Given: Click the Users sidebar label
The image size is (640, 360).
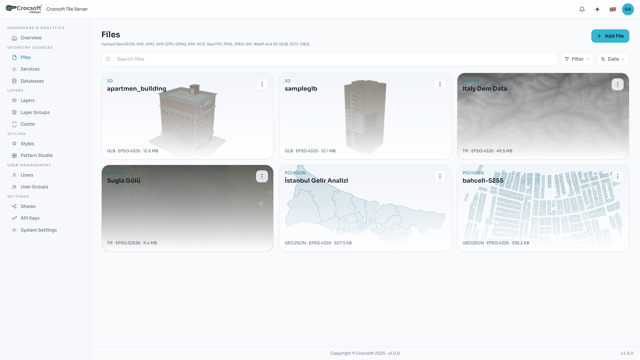Looking at the screenshot, I should click(x=27, y=175).
